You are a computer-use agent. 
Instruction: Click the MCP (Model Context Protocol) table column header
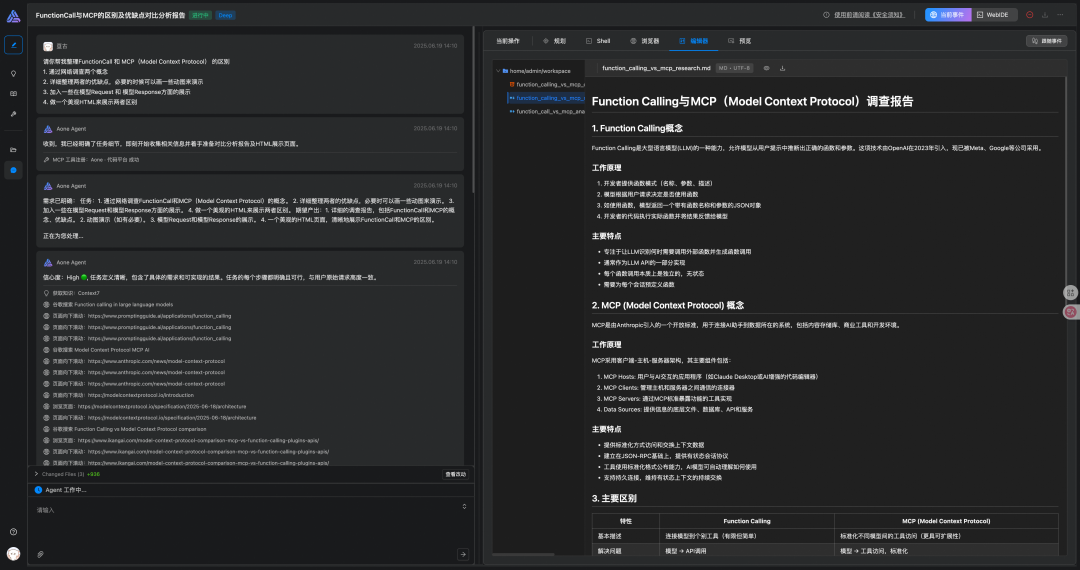click(946, 521)
